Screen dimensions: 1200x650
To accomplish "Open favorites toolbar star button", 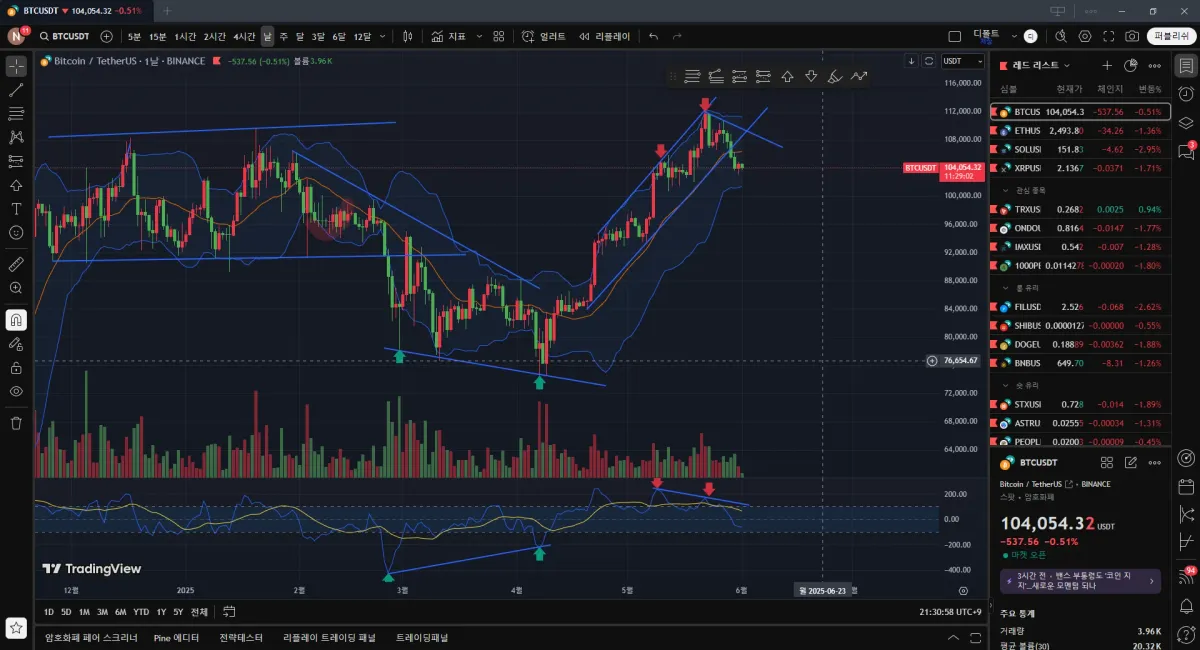I will pyautogui.click(x=16, y=628).
